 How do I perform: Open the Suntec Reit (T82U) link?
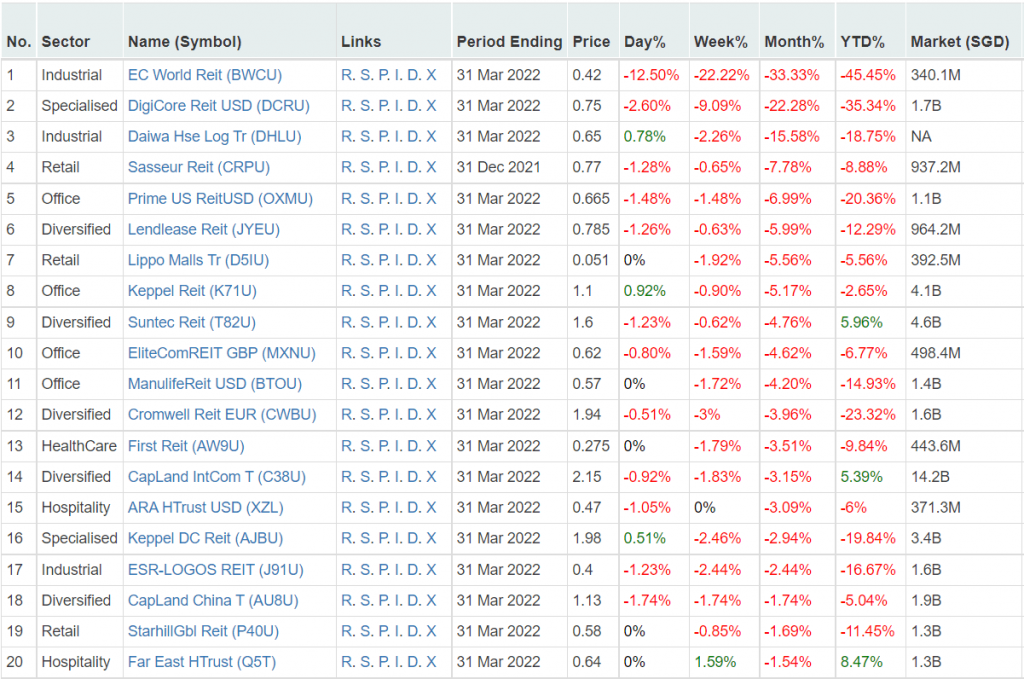[x=191, y=322]
